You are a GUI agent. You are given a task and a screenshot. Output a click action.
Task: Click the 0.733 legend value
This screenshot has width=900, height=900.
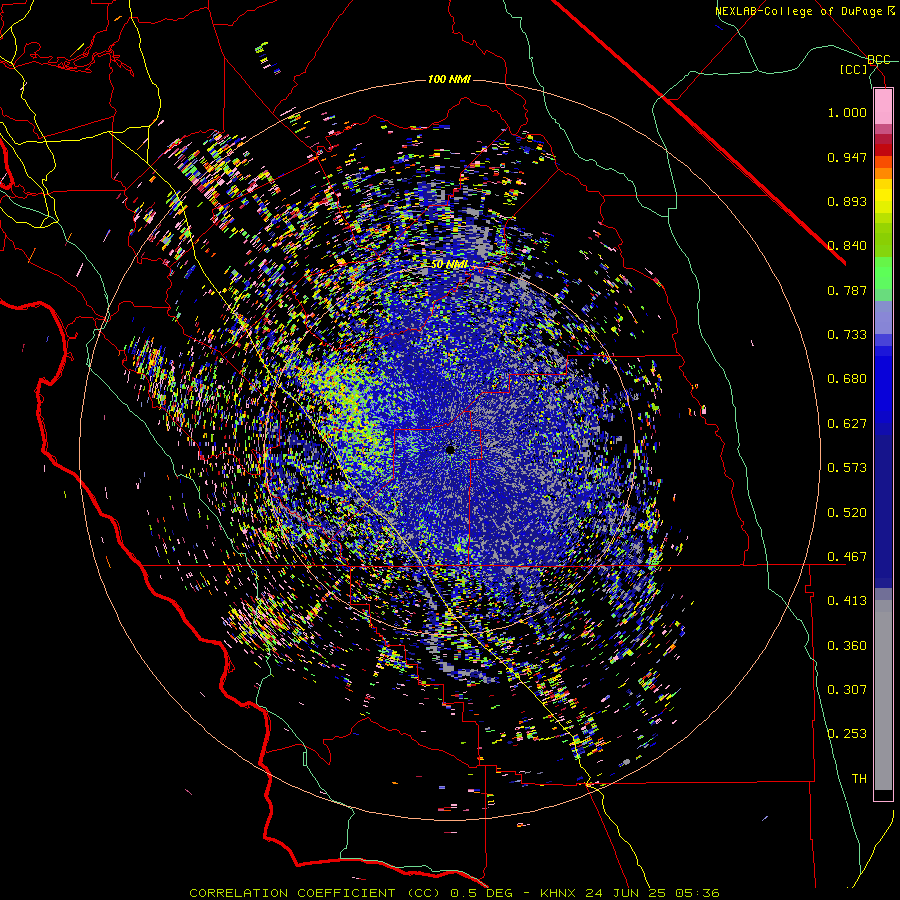[x=847, y=335]
